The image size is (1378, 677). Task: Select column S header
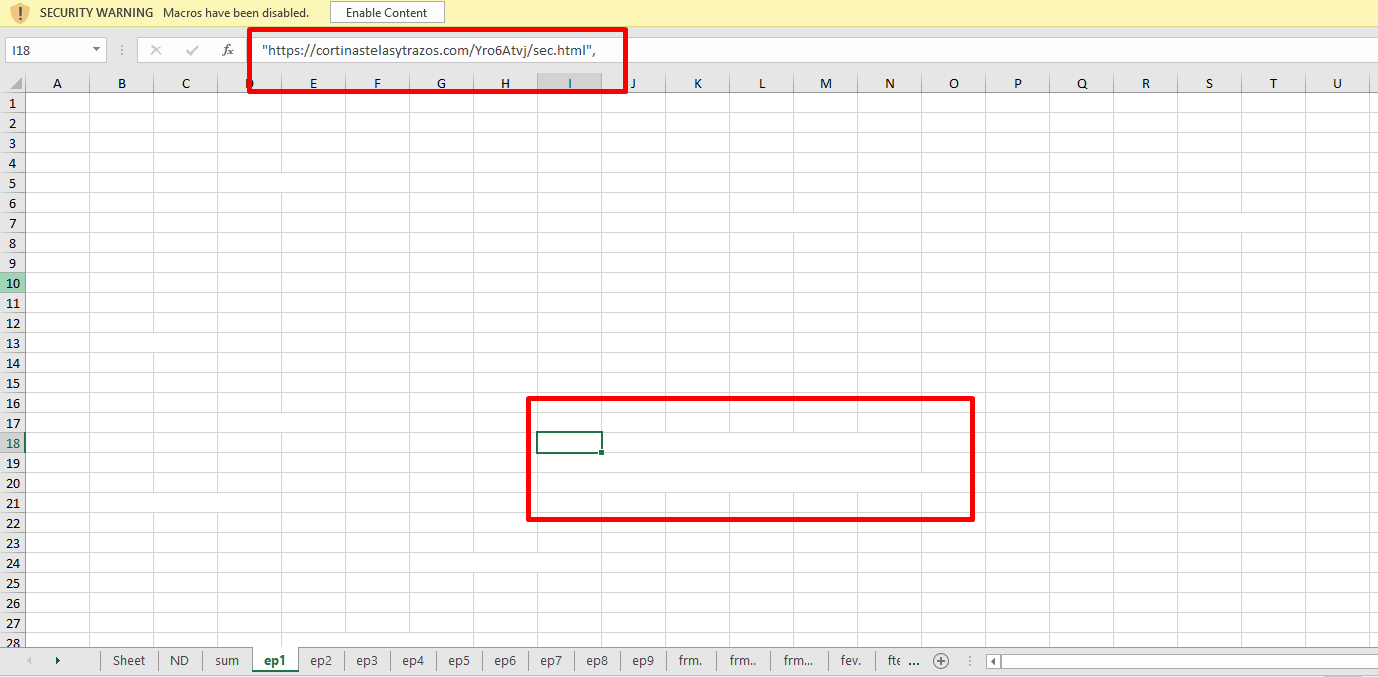point(1210,83)
